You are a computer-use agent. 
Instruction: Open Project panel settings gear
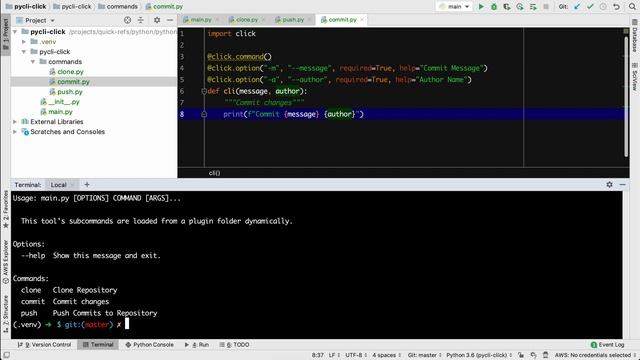point(157,20)
